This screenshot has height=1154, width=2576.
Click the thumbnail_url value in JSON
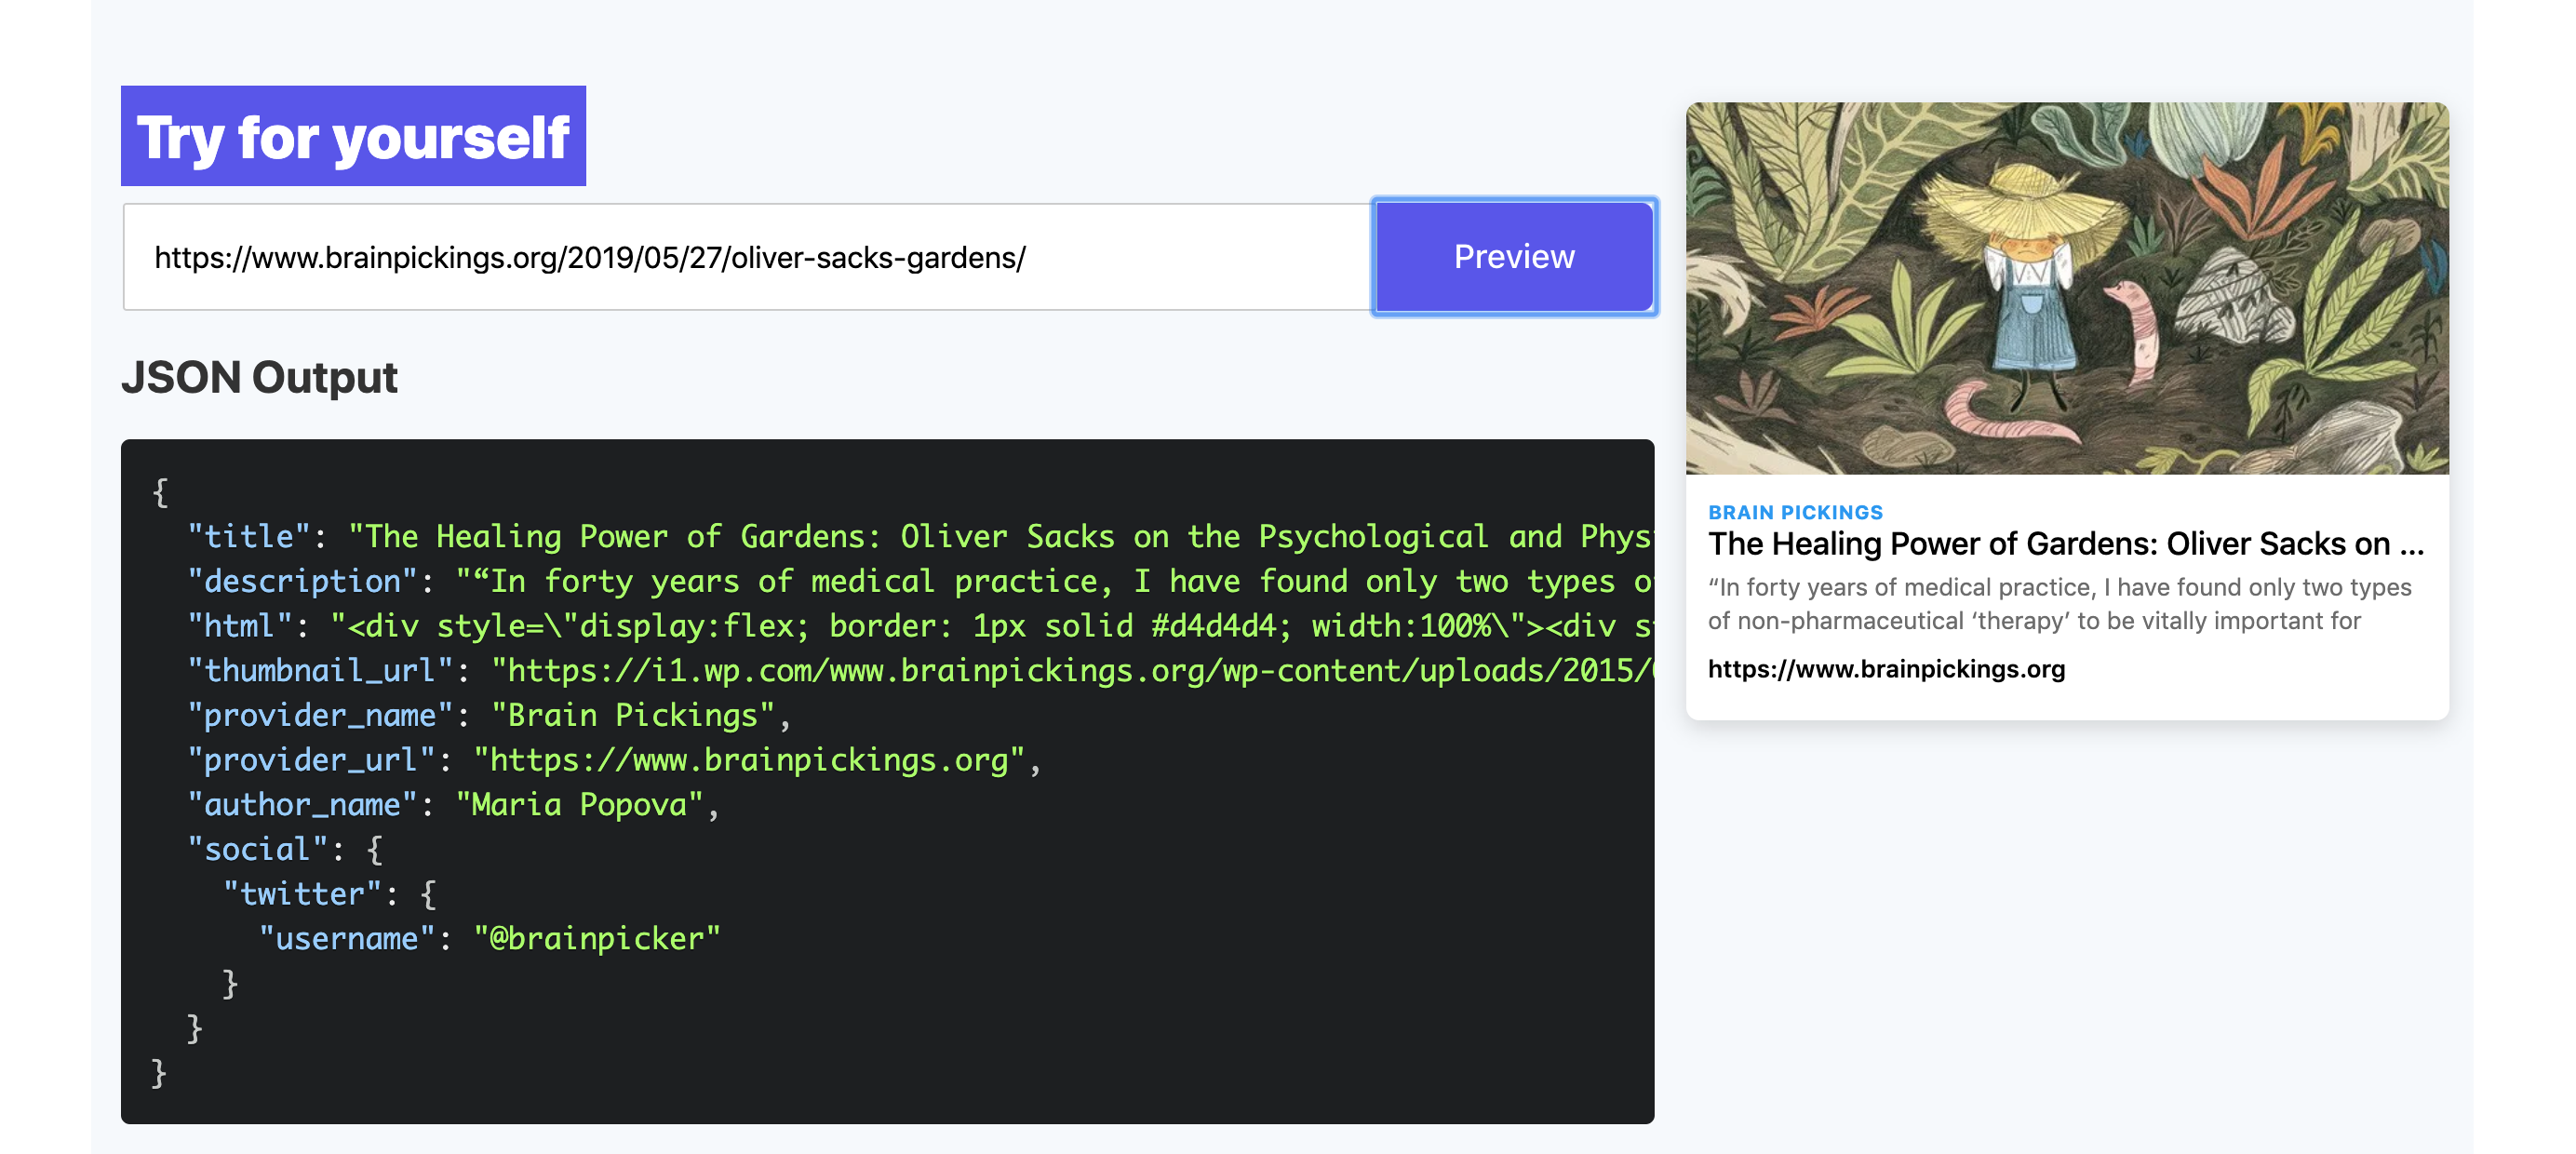coord(1070,671)
